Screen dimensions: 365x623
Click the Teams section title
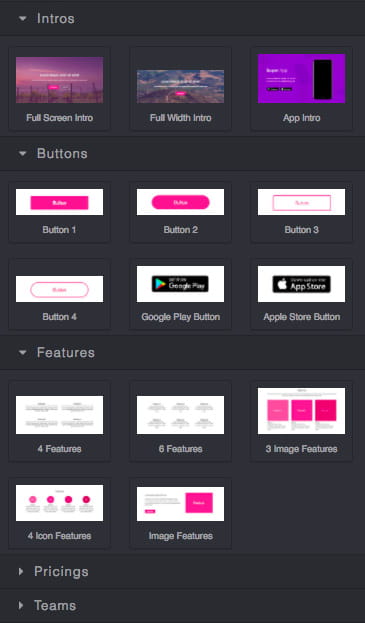click(x=55, y=606)
